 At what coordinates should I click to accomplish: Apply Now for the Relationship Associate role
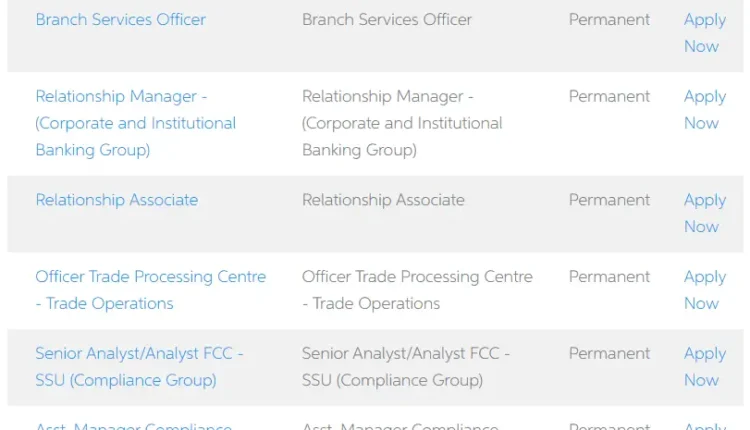click(704, 212)
